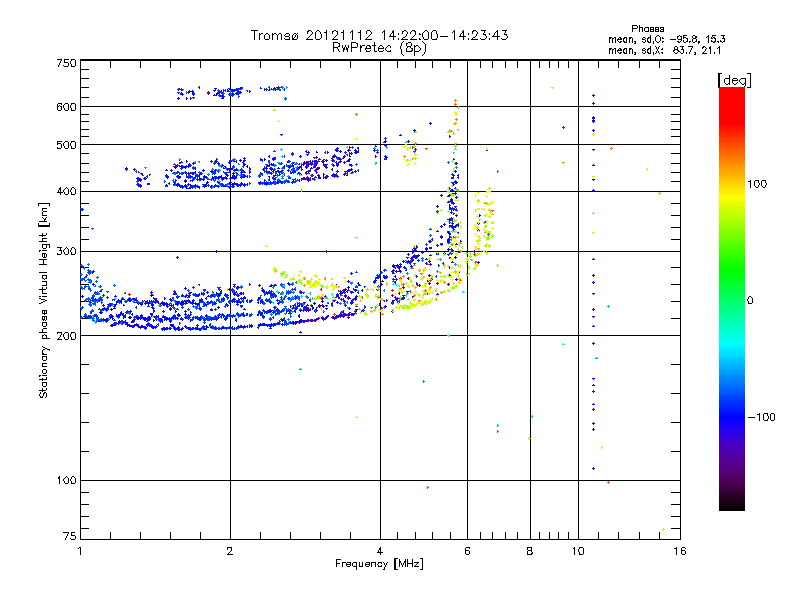The height and width of the screenshot is (600, 800).
Task: Click the y-axis tick label "300"
Action: tap(66, 251)
